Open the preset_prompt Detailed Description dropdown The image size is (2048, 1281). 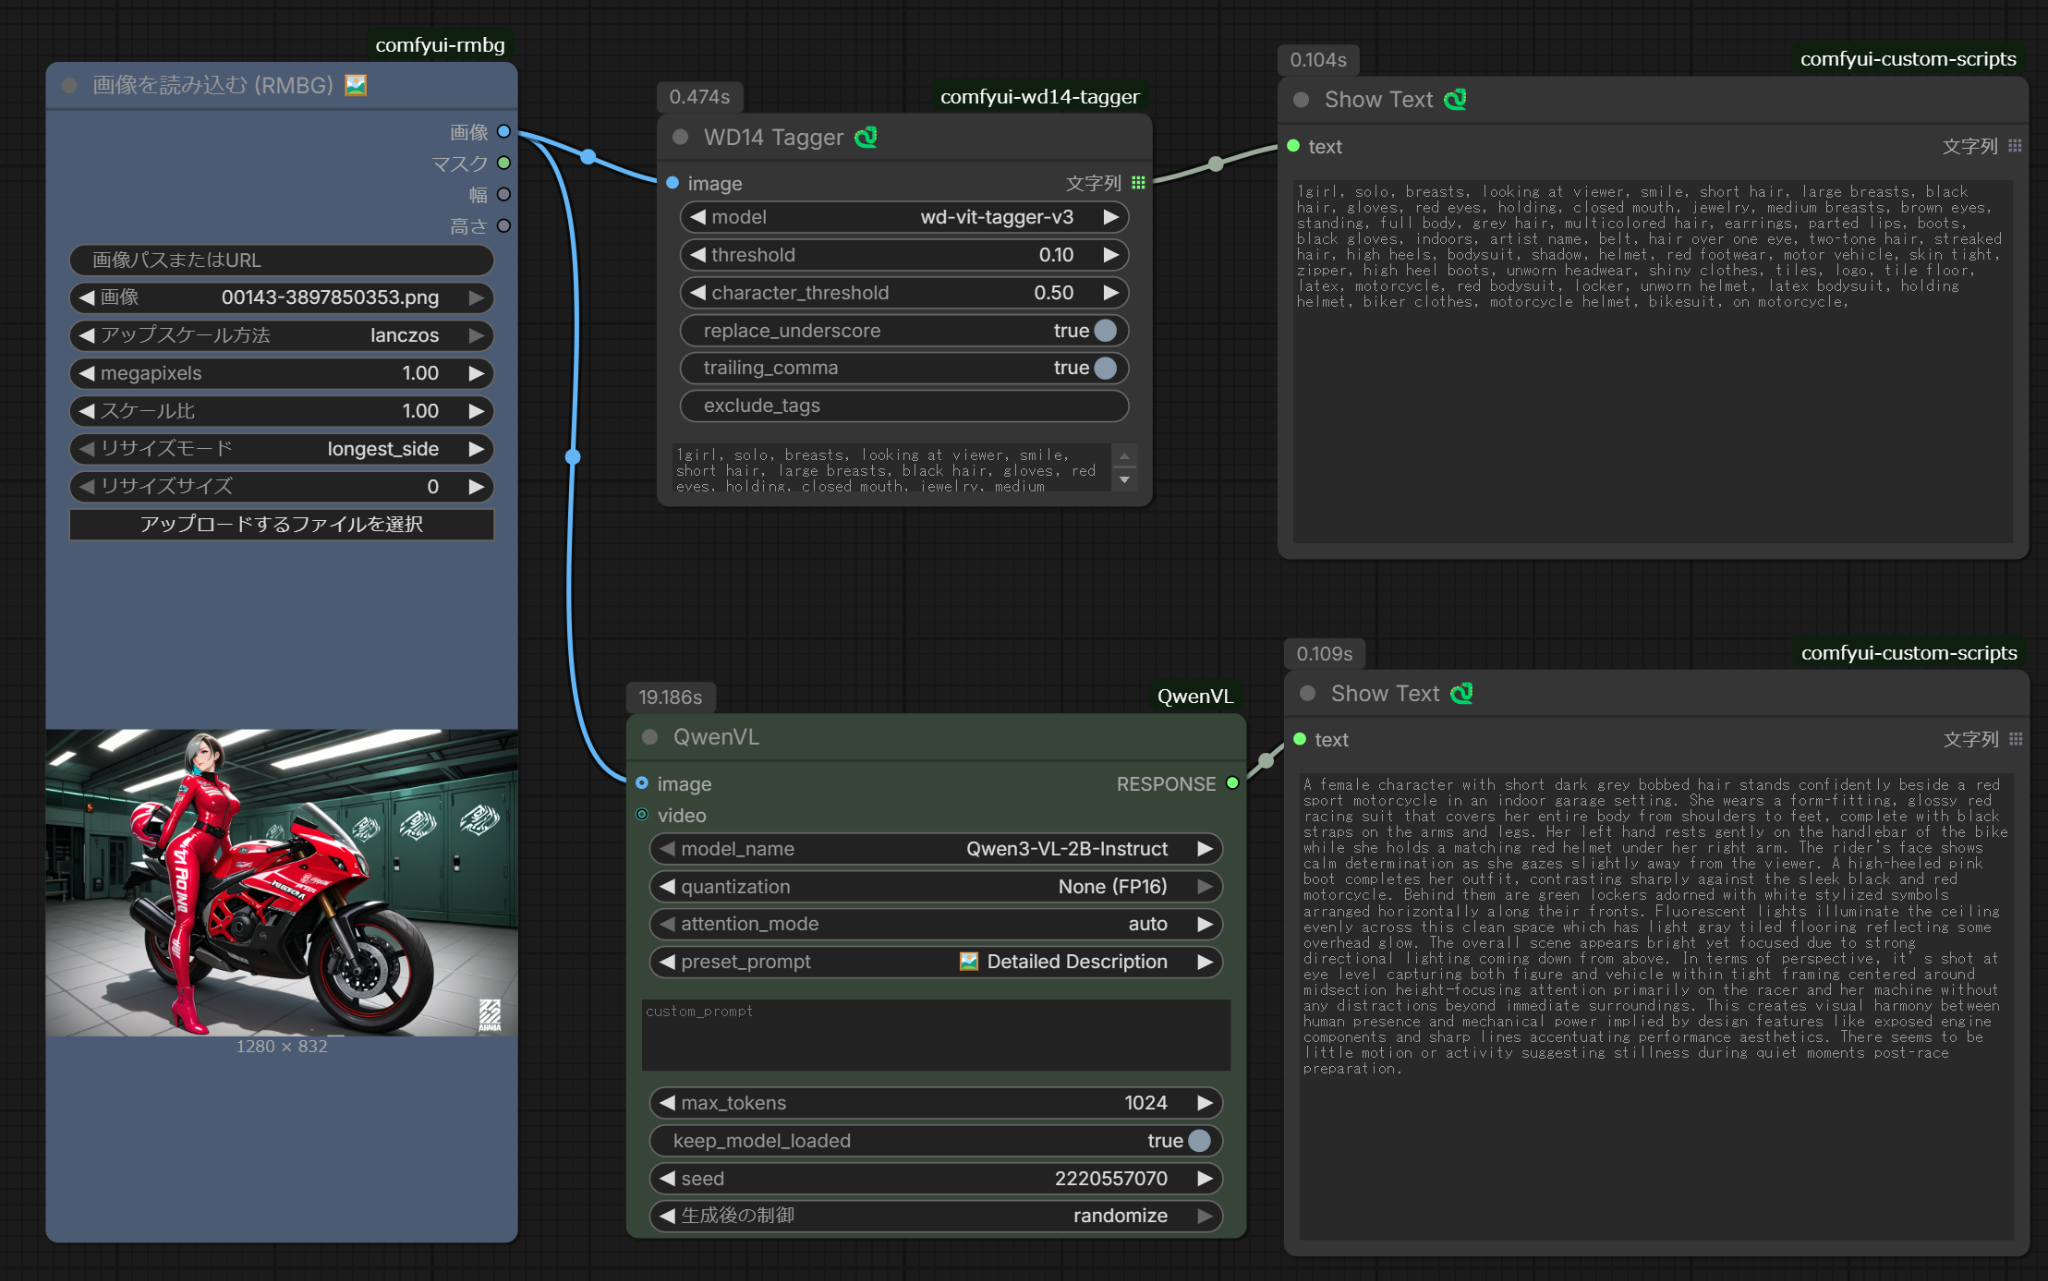pos(1075,961)
